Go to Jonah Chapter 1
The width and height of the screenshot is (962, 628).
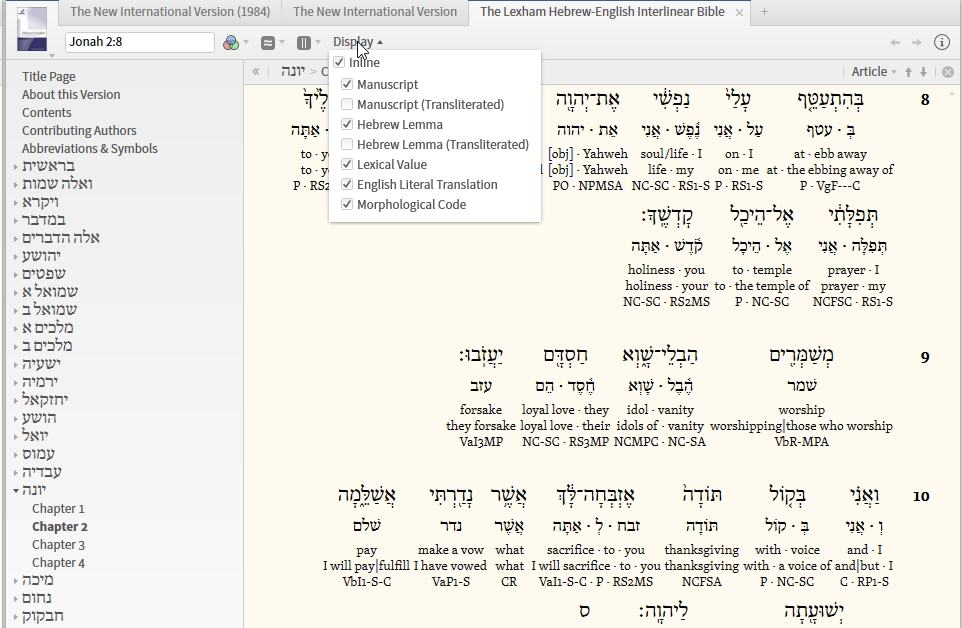coord(58,509)
